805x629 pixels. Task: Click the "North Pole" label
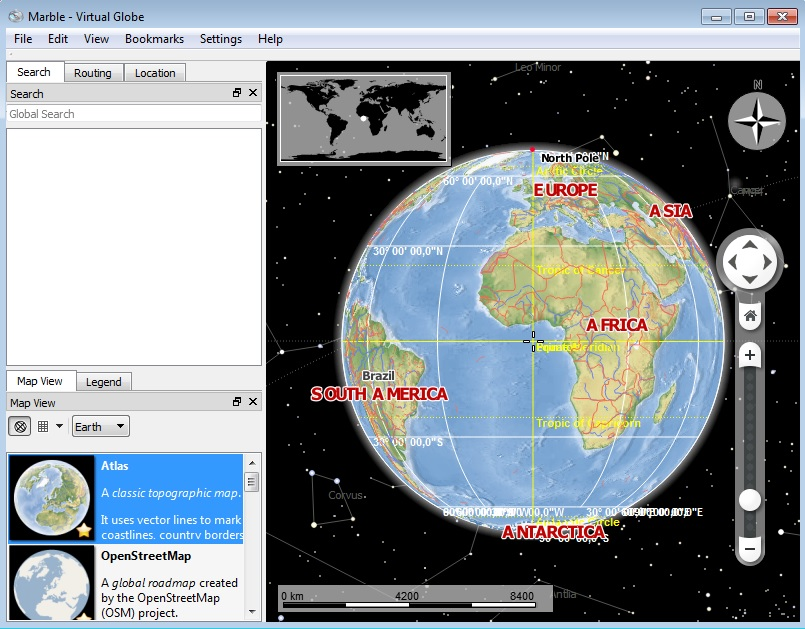pyautogui.click(x=570, y=158)
